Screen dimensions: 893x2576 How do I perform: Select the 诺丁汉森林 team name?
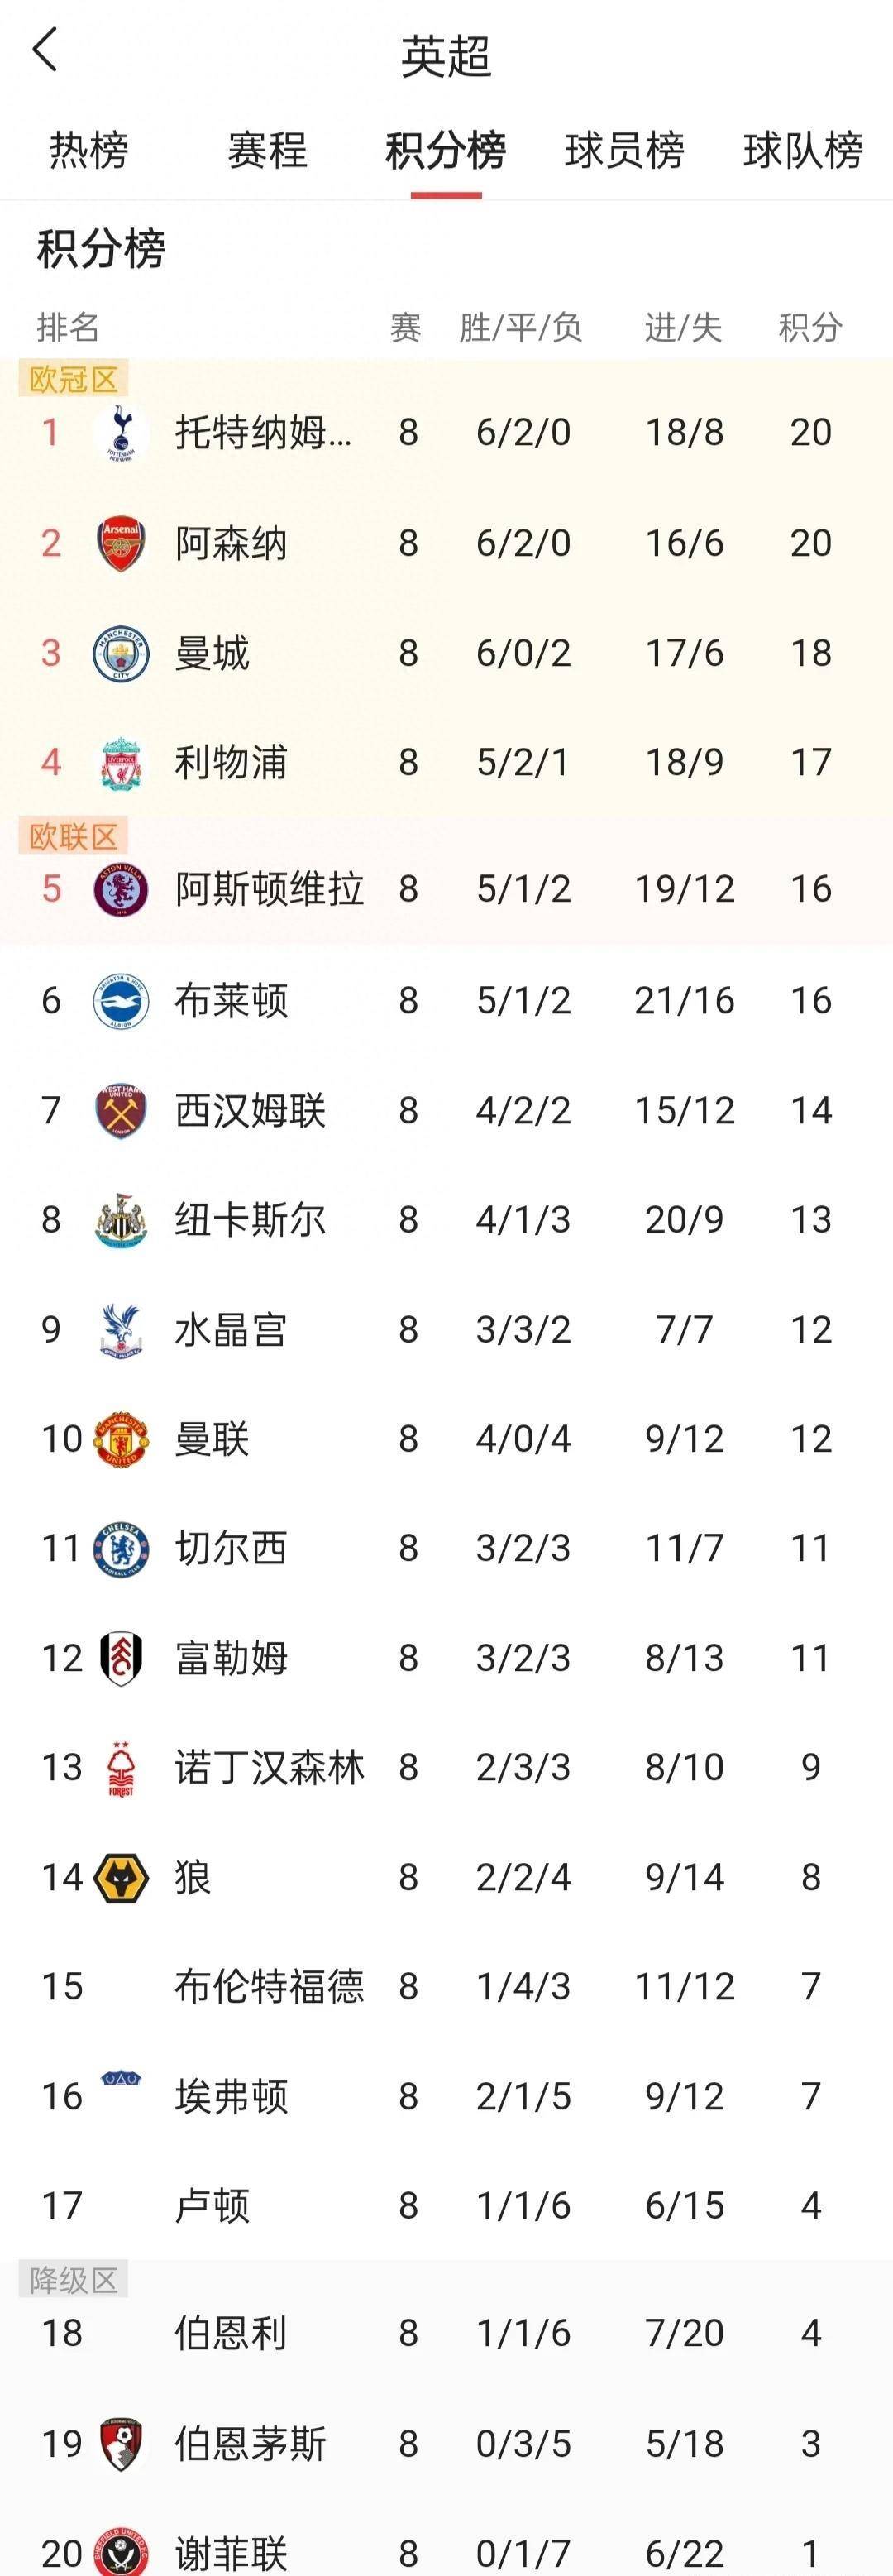click(270, 1767)
